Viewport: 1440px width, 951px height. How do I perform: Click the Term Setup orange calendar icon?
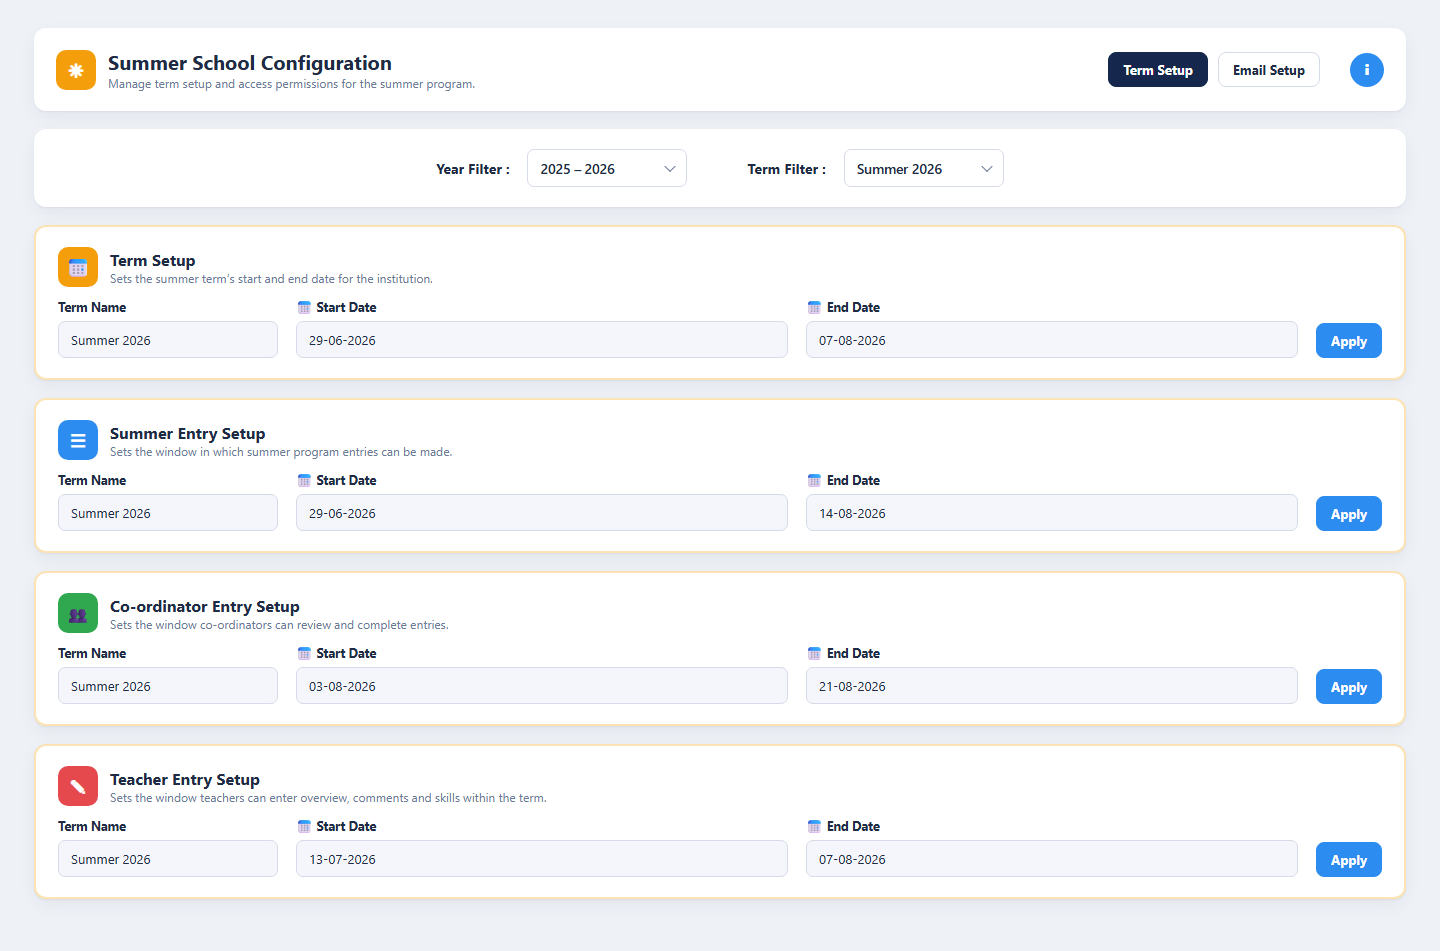point(78,267)
